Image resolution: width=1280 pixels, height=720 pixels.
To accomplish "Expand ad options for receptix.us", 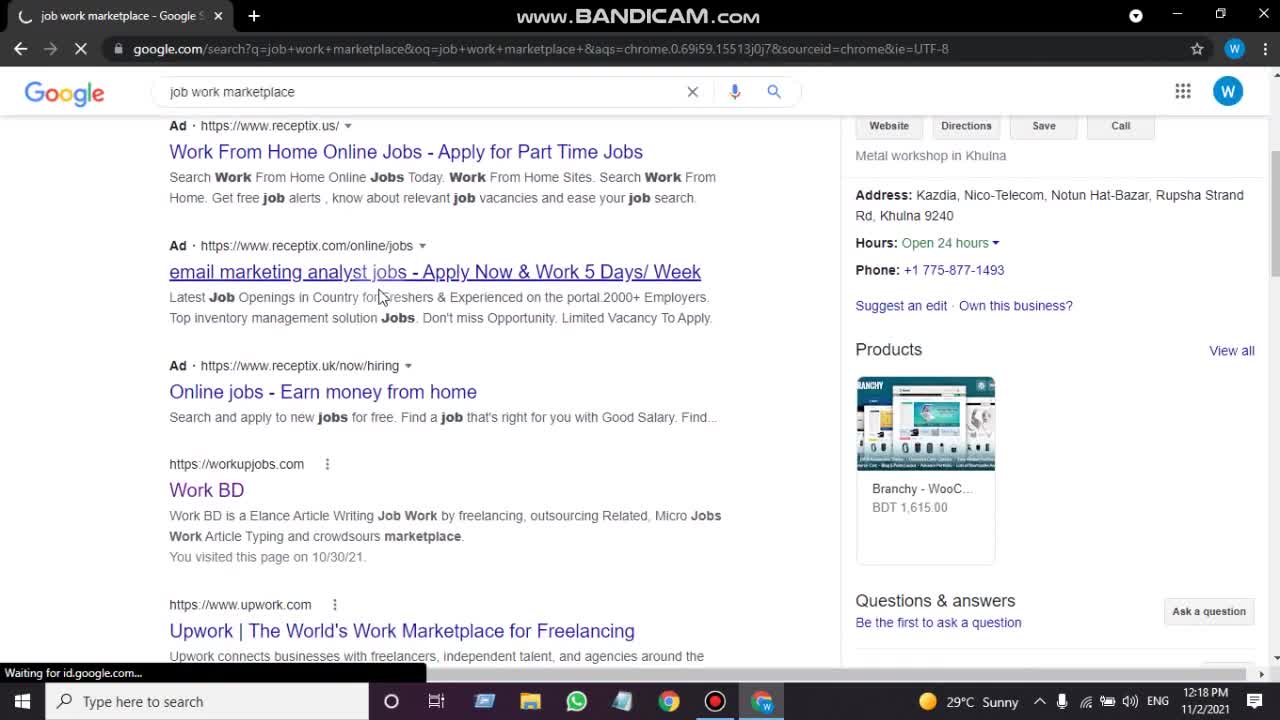I will point(348,126).
